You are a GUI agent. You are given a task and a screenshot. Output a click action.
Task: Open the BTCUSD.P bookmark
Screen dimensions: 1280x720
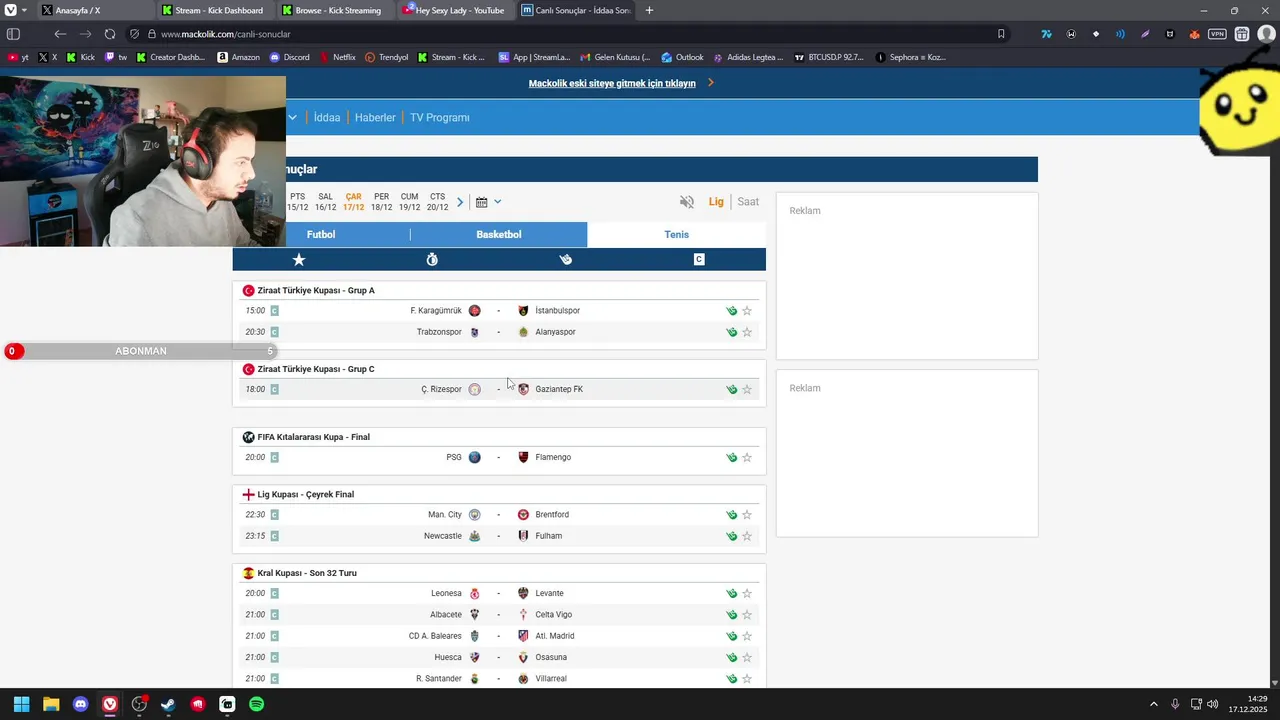pos(829,57)
